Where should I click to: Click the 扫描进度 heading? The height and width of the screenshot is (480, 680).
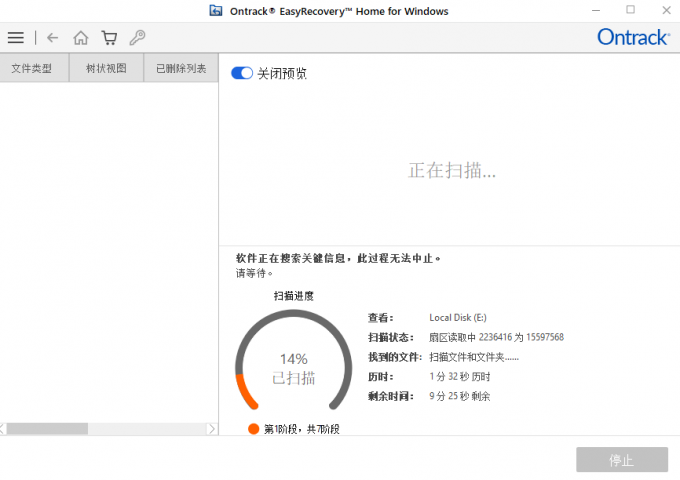pos(294,296)
